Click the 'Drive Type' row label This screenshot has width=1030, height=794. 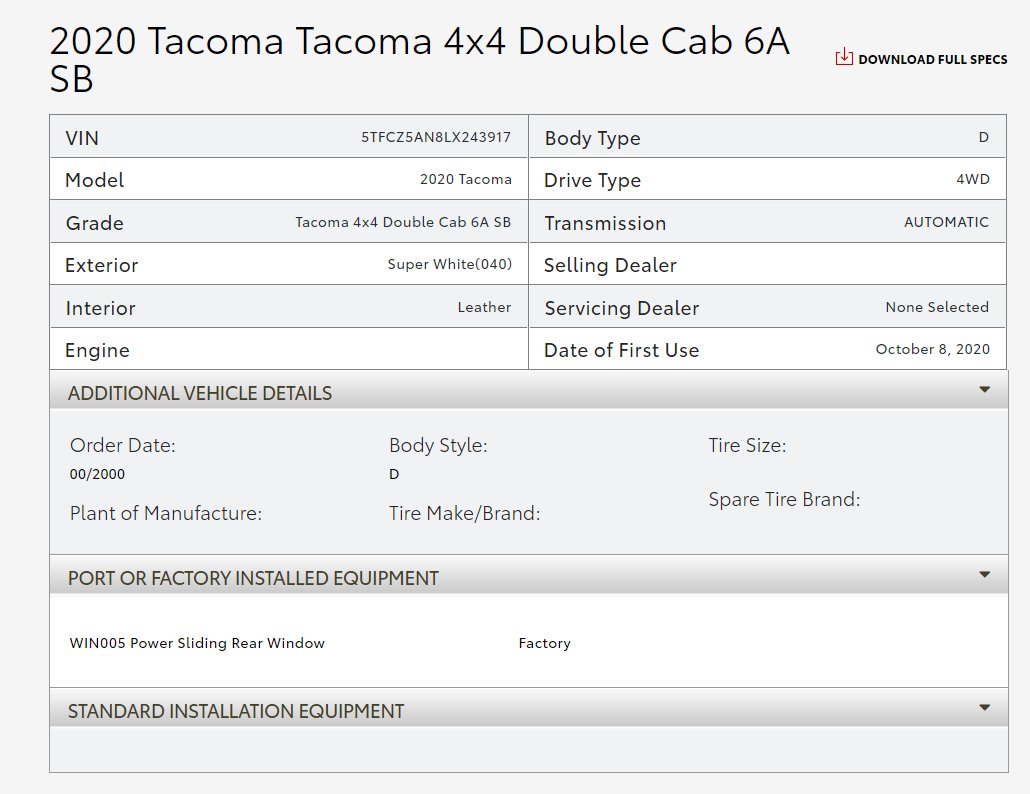593,181
